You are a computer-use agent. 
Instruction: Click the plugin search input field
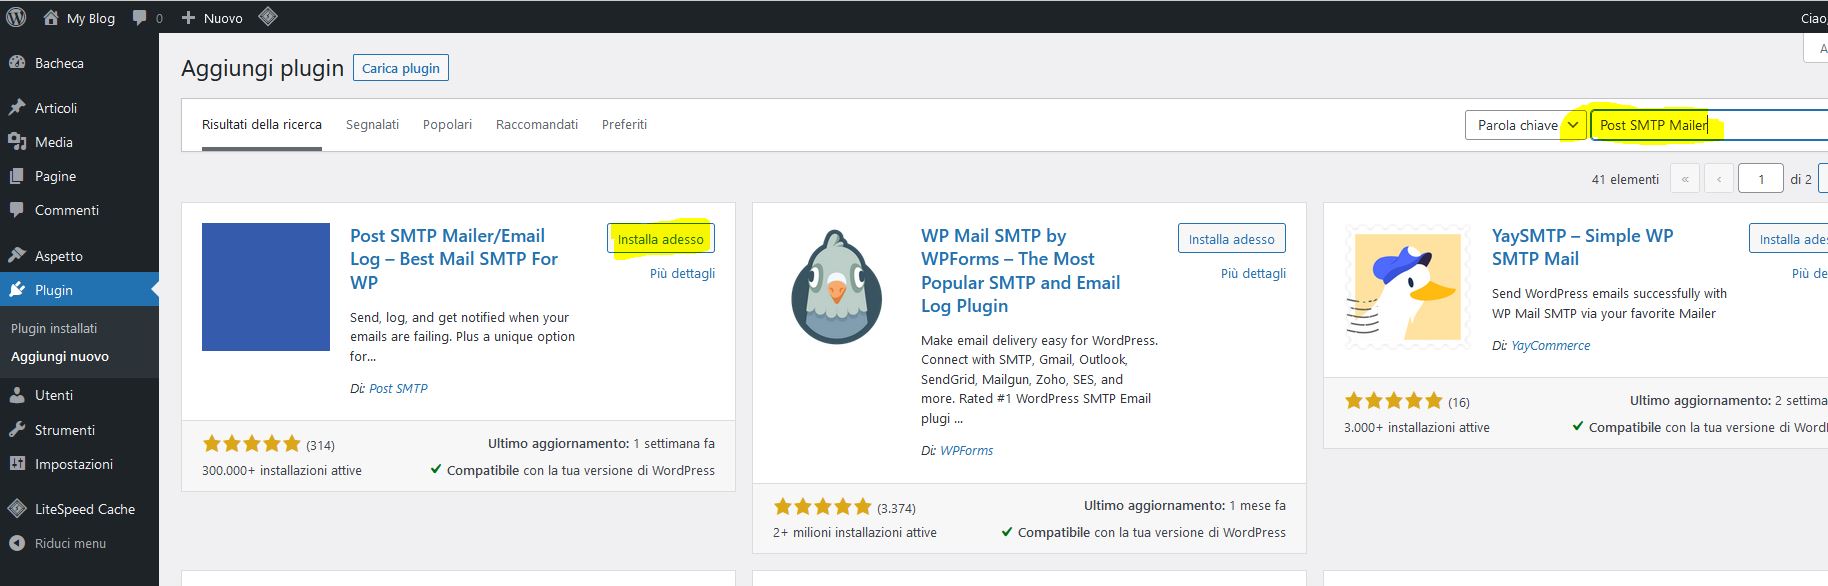pyautogui.click(x=1709, y=125)
